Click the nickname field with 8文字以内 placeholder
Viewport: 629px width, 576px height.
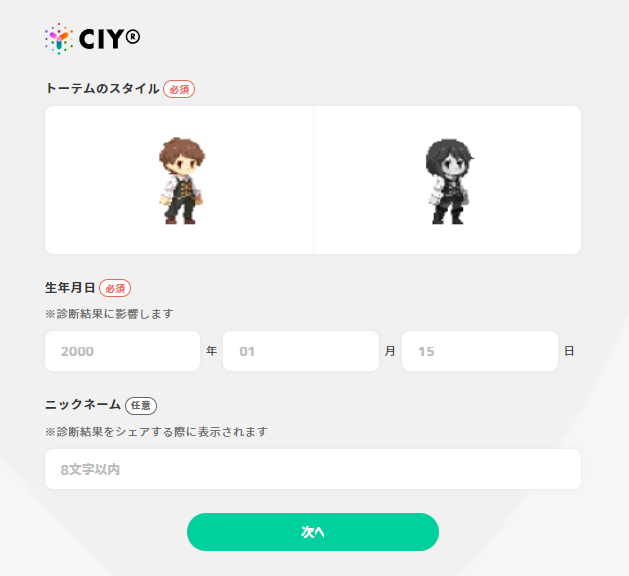[x=313, y=469]
